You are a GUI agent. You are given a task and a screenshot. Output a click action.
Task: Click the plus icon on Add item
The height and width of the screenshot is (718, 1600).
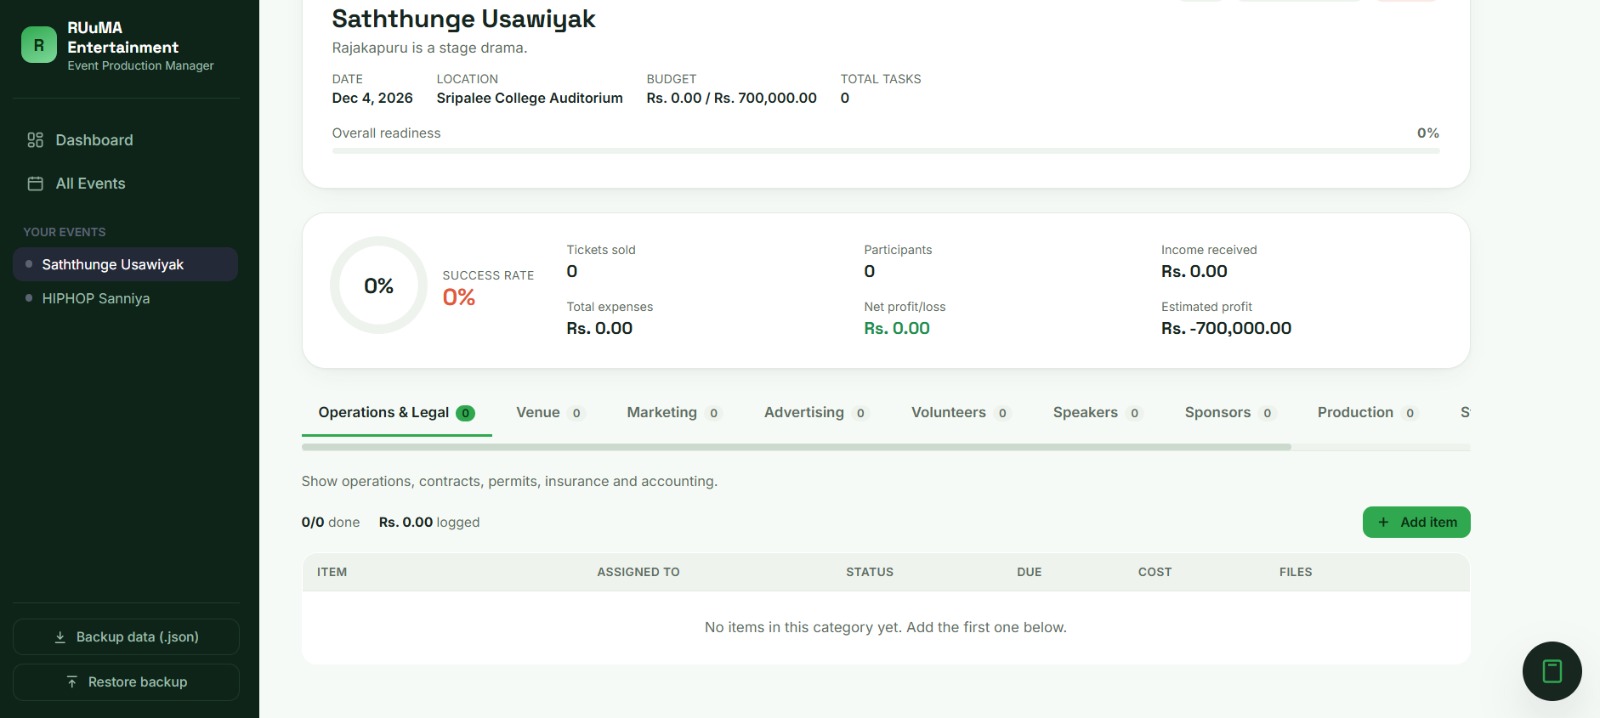(1384, 522)
